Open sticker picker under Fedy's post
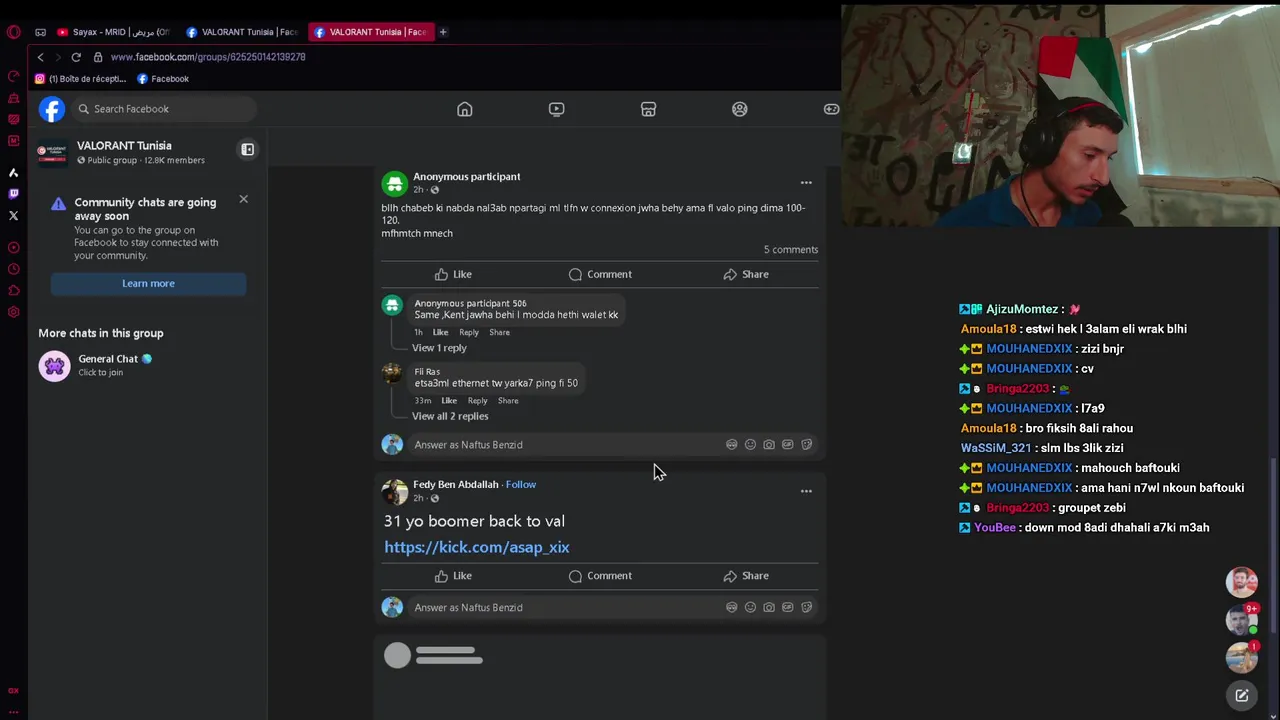 807,607
